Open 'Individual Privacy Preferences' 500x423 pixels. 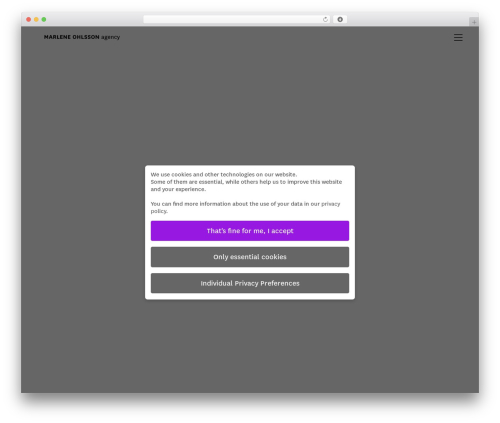(x=250, y=283)
